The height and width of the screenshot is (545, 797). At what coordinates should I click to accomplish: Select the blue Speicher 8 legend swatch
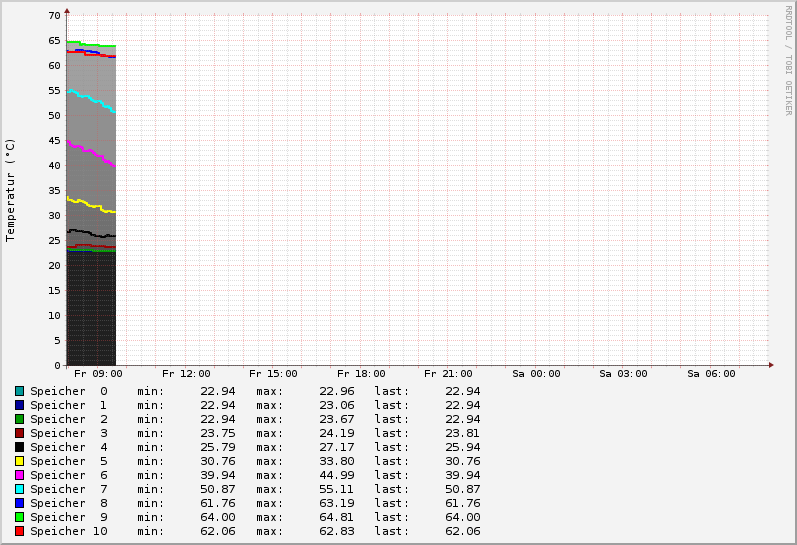(x=19, y=503)
